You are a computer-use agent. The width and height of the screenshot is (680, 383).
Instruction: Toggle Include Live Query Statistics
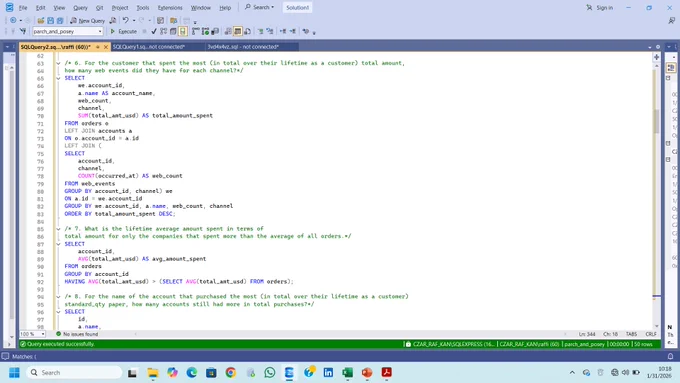tap(205, 31)
